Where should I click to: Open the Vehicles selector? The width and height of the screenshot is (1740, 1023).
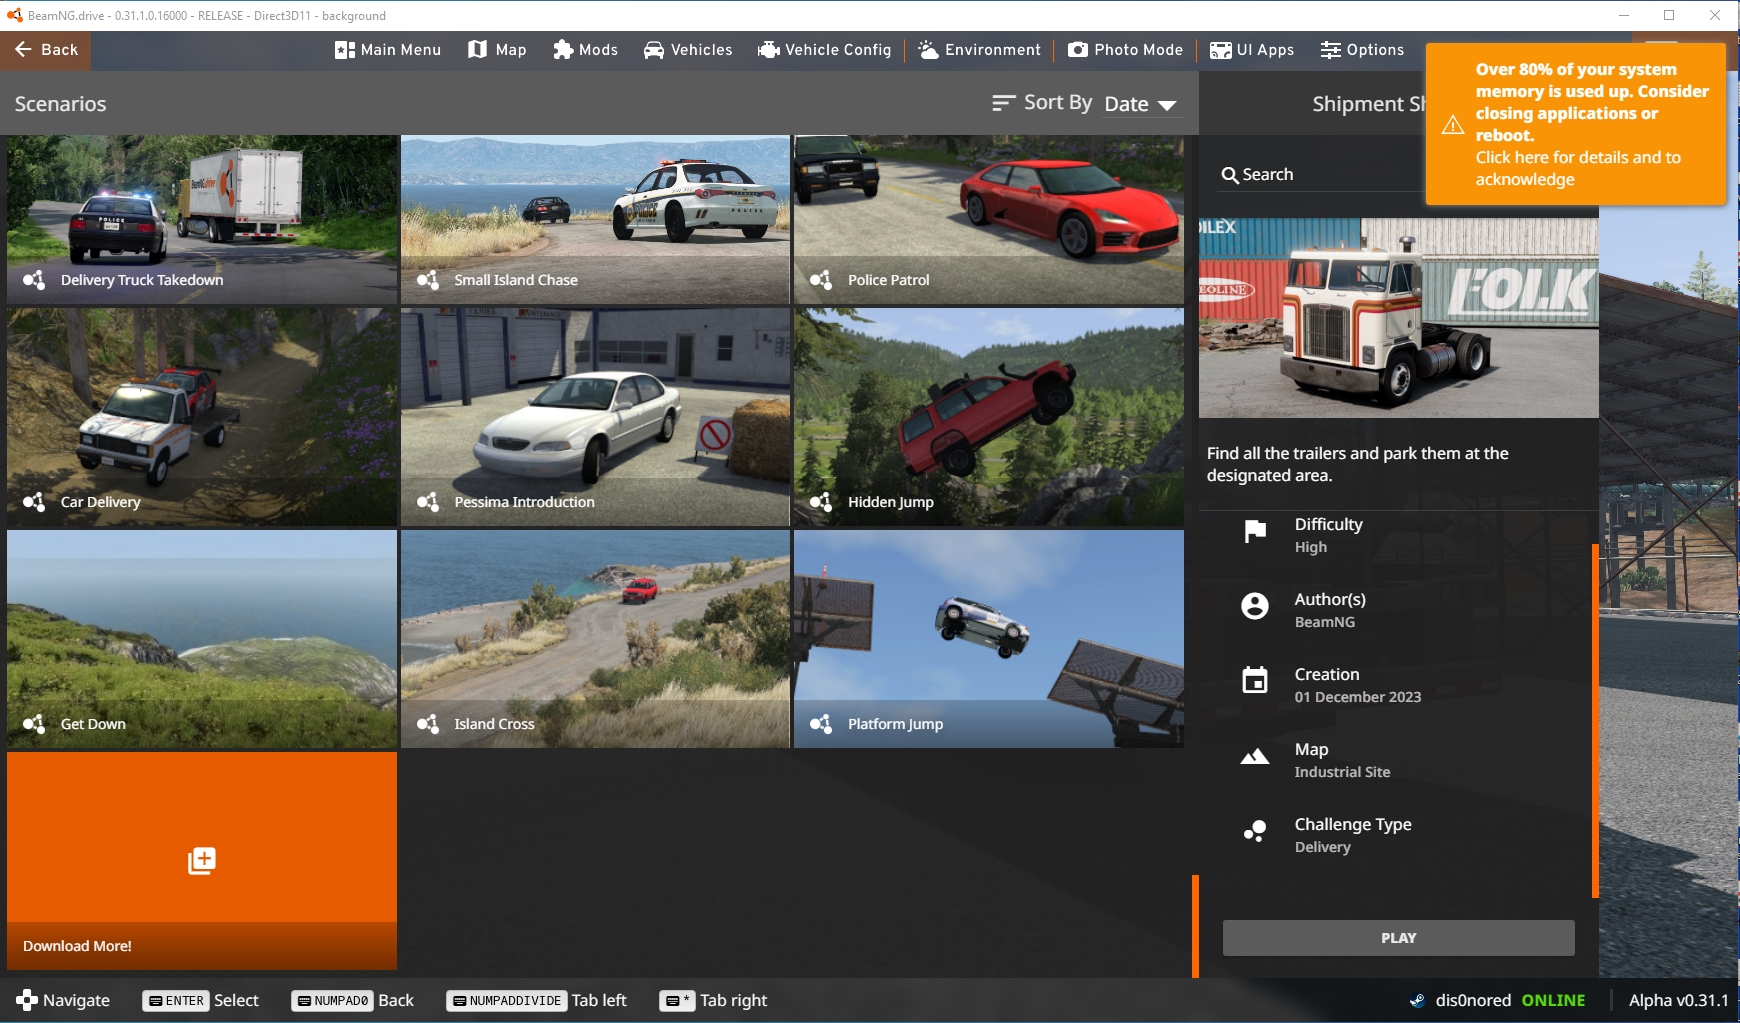pyautogui.click(x=688, y=50)
